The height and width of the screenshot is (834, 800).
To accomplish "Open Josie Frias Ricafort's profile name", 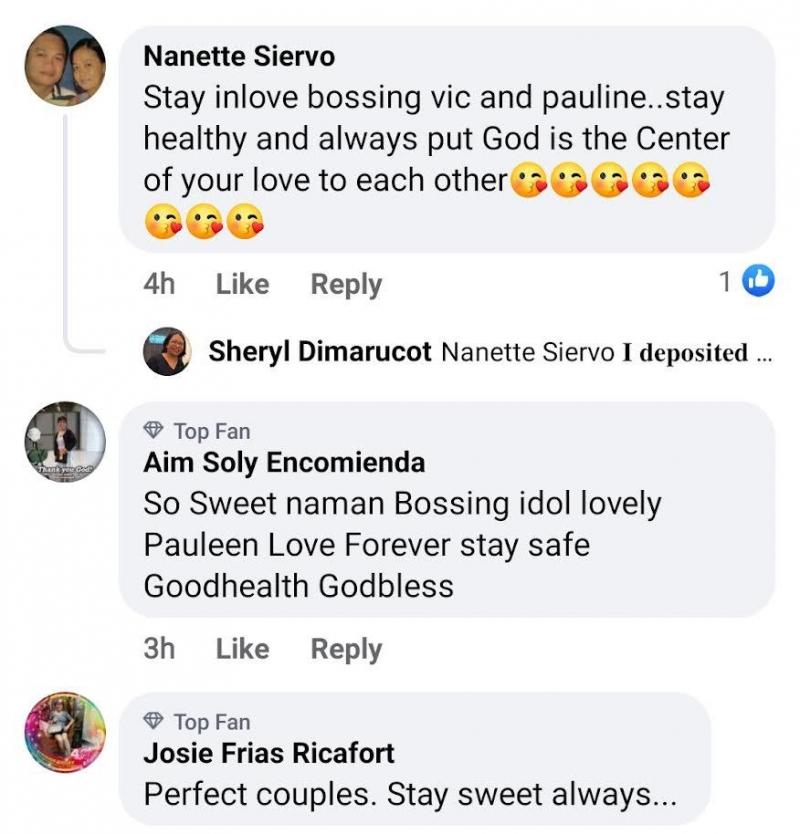I will (269, 752).
